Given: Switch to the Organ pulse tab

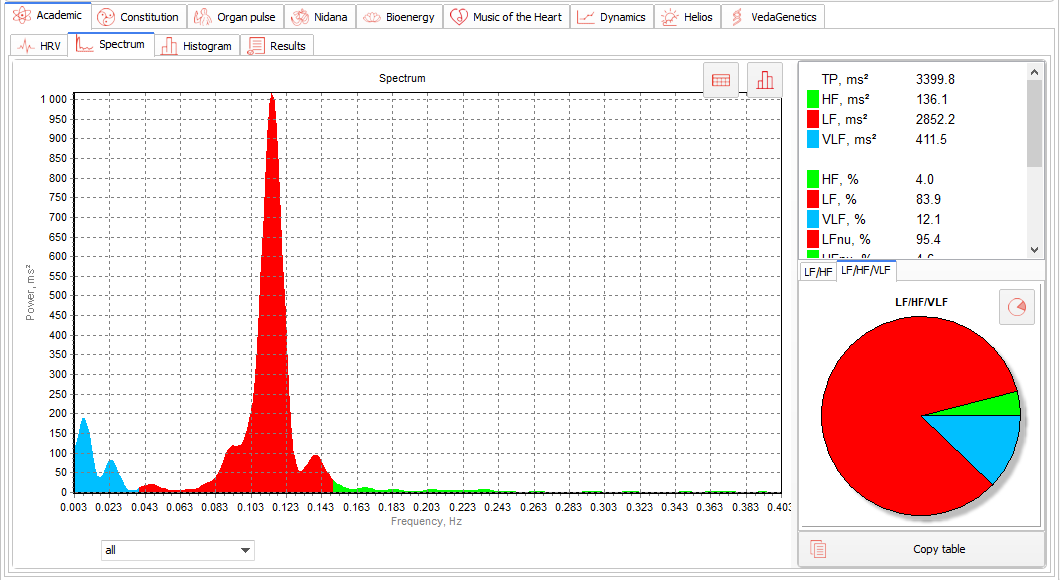Looking at the screenshot, I should pyautogui.click(x=235, y=17).
